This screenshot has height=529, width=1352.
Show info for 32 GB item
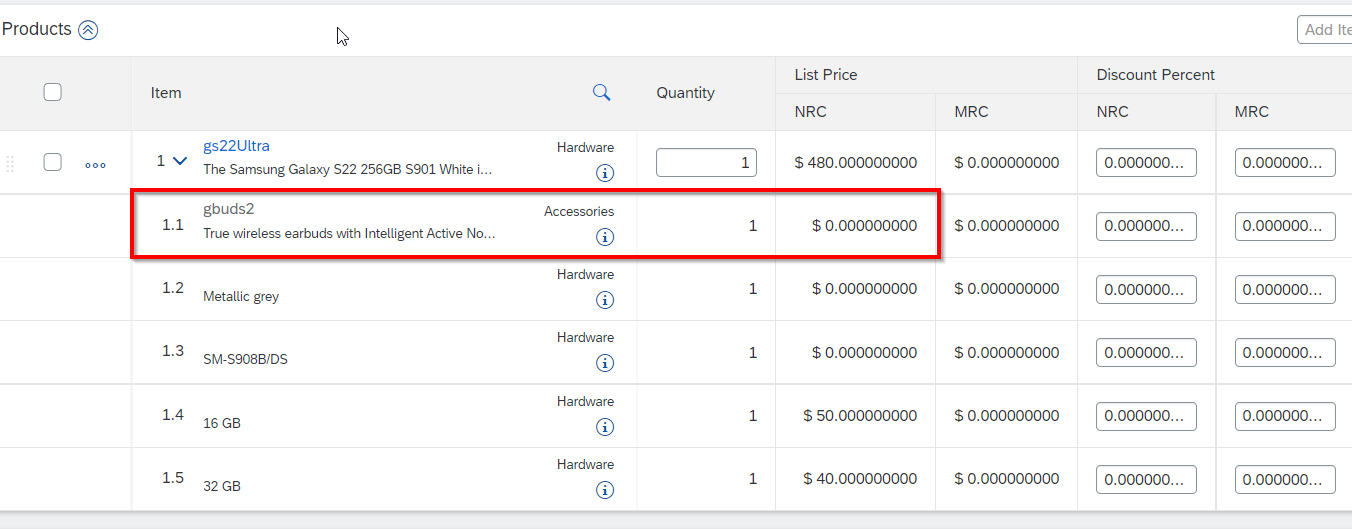pos(605,490)
